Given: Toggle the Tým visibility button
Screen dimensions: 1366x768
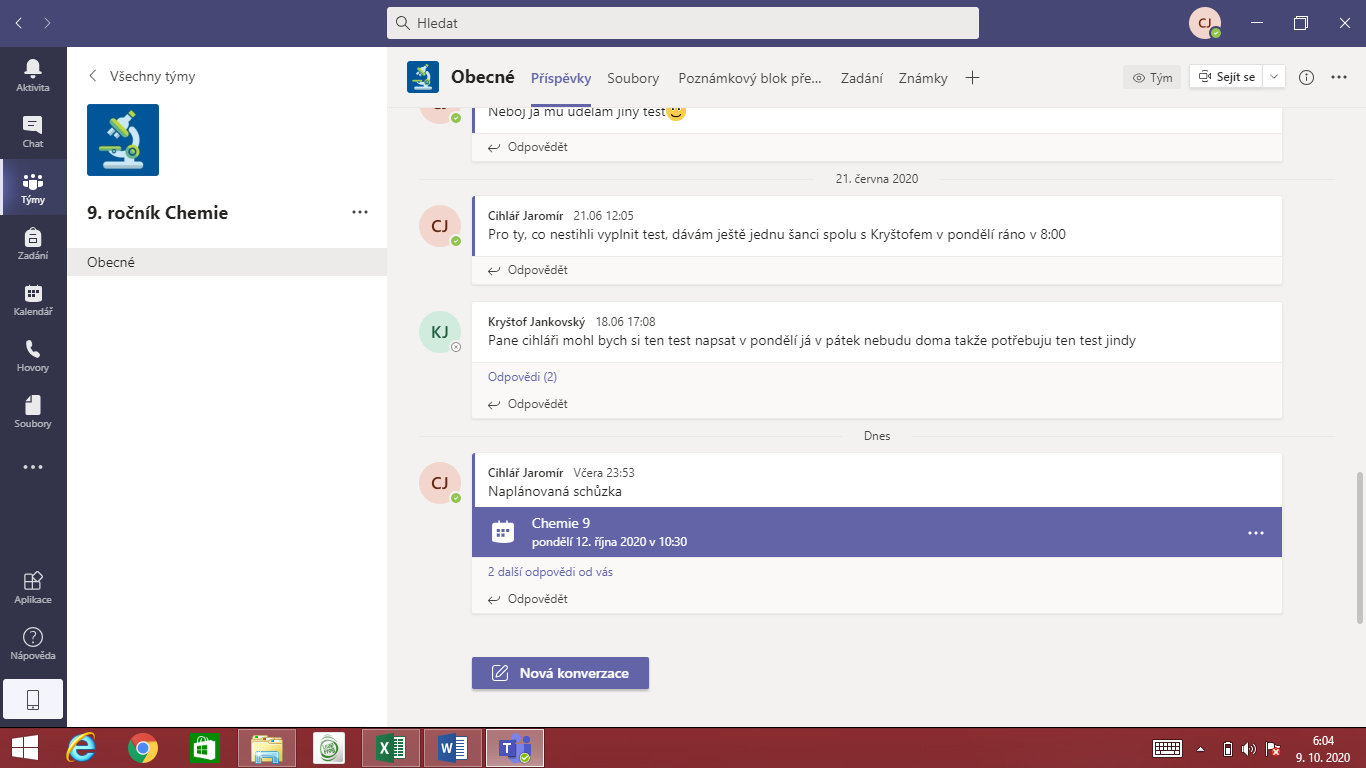Looking at the screenshot, I should click(1152, 77).
